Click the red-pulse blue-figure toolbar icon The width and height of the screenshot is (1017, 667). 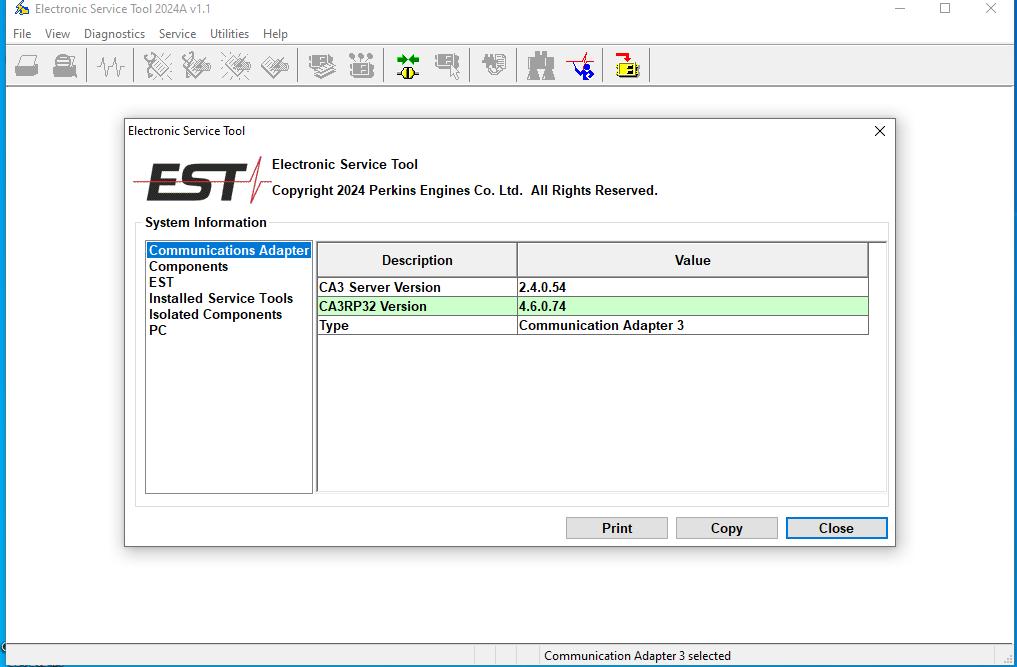coord(580,66)
